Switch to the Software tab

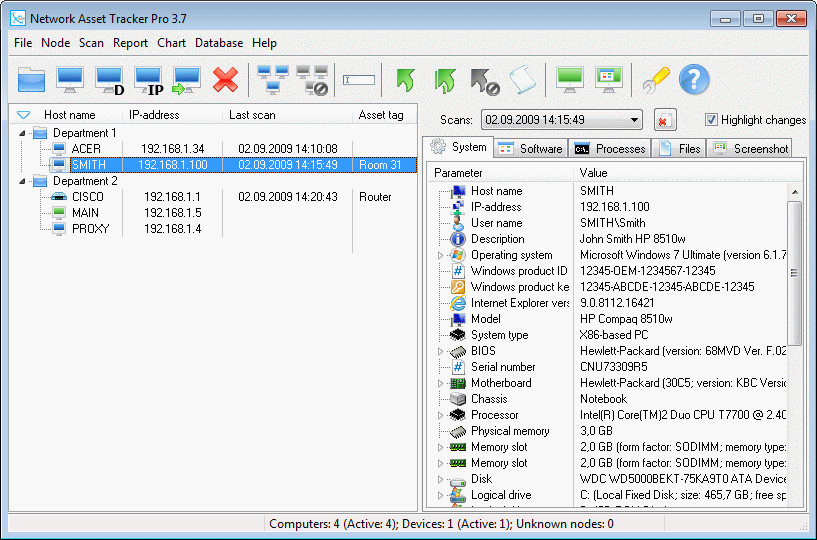pyautogui.click(x=530, y=149)
